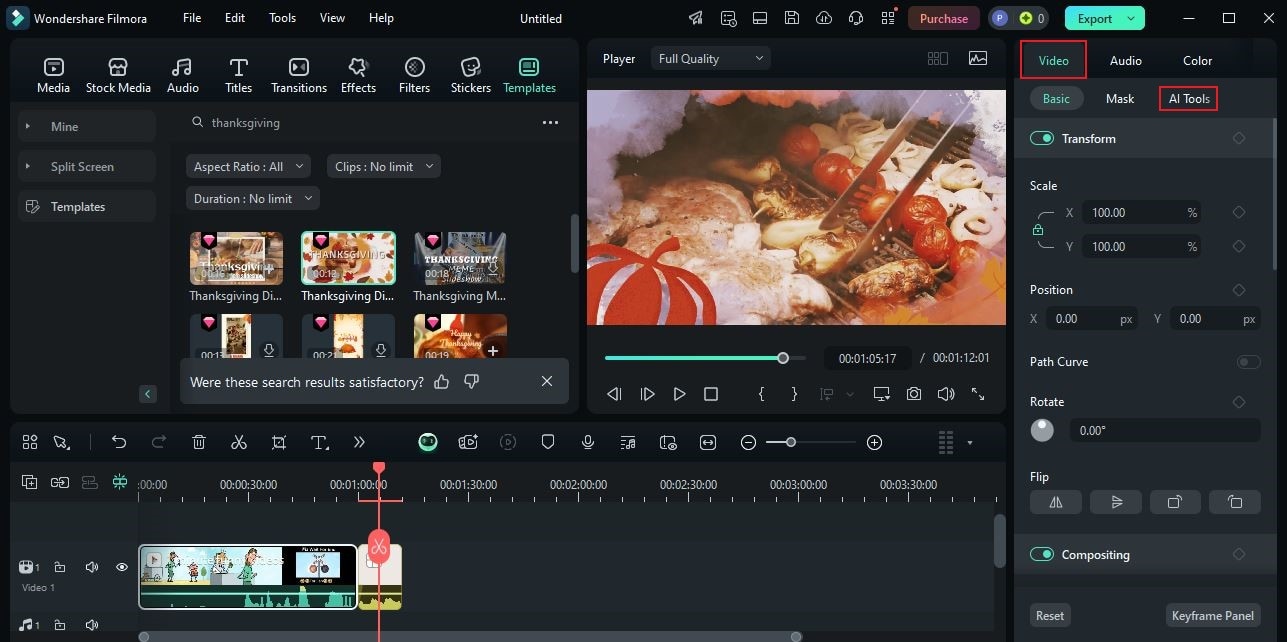
Task: Hide Video 1 track with eye icon
Action: [x=122, y=567]
